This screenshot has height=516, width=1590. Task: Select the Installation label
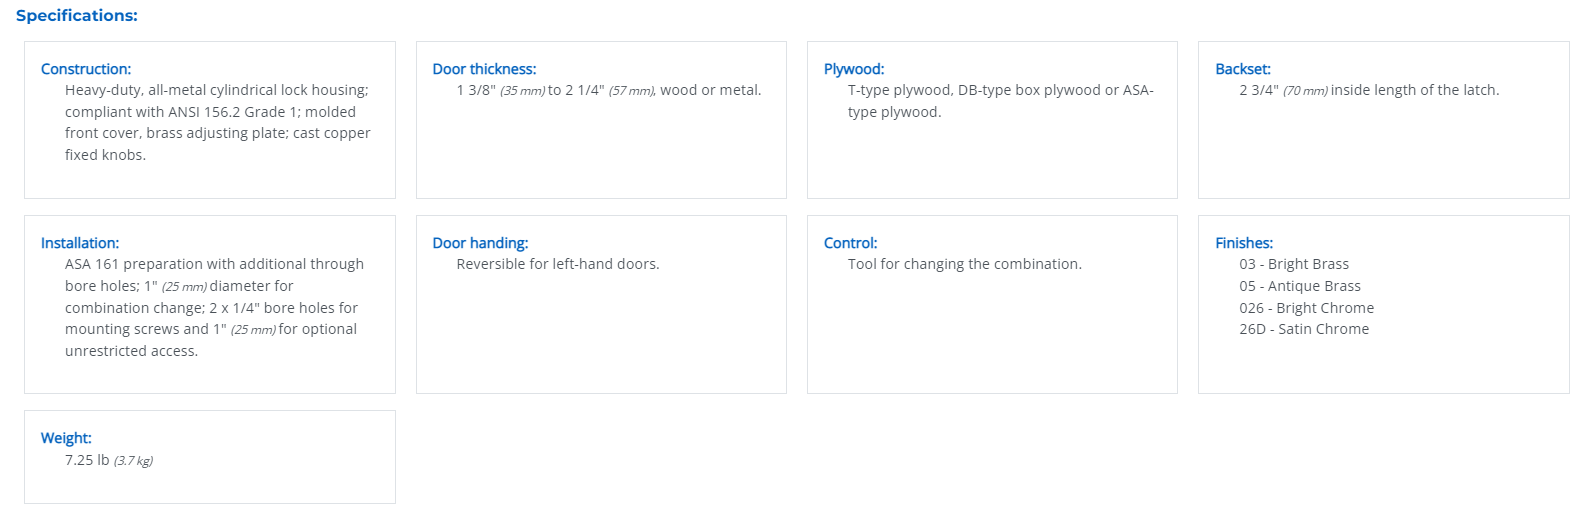[80, 243]
